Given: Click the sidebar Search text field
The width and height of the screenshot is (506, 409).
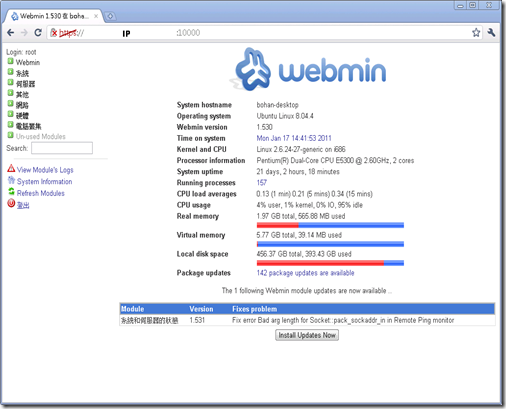Looking at the screenshot, I should pos(62,148).
